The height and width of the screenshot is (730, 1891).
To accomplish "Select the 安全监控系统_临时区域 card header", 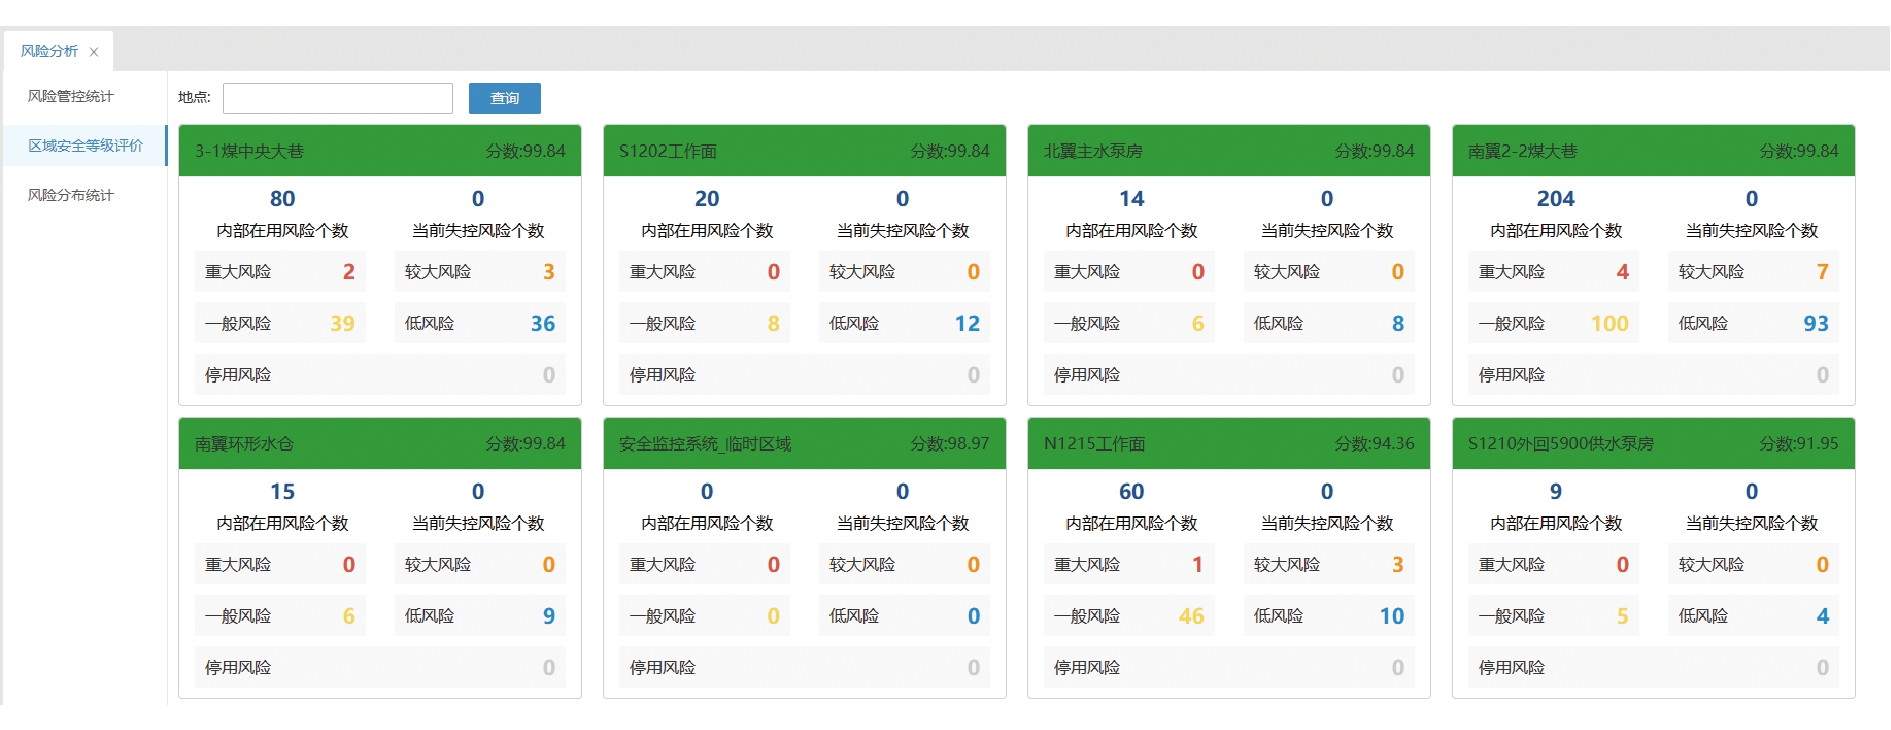I will pos(804,444).
